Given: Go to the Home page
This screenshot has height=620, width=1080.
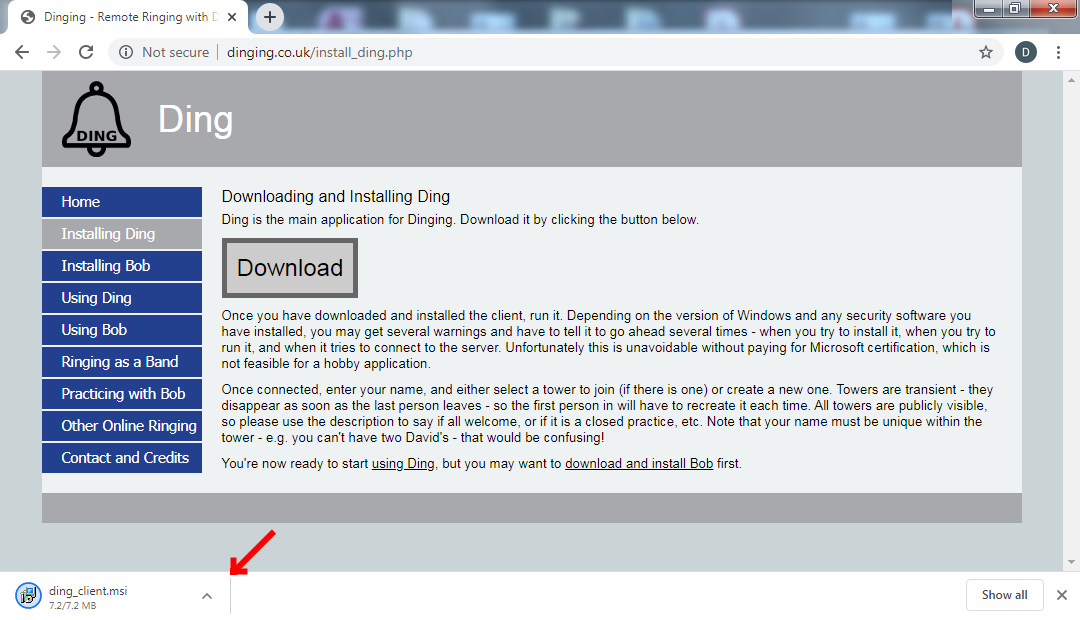Looking at the screenshot, I should [x=122, y=202].
